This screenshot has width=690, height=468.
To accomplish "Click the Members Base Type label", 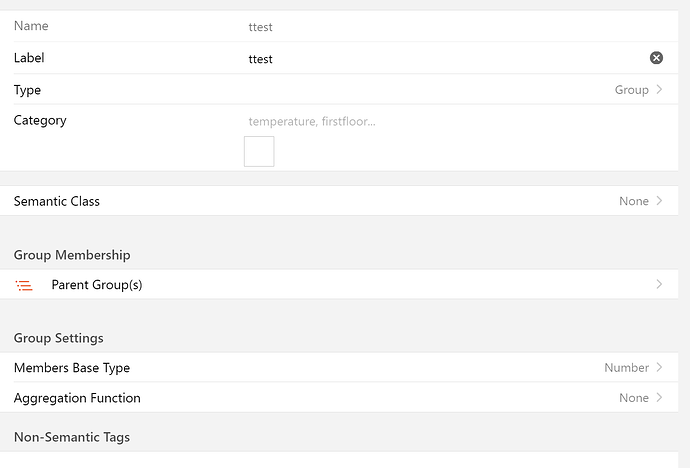I will tap(72, 368).
